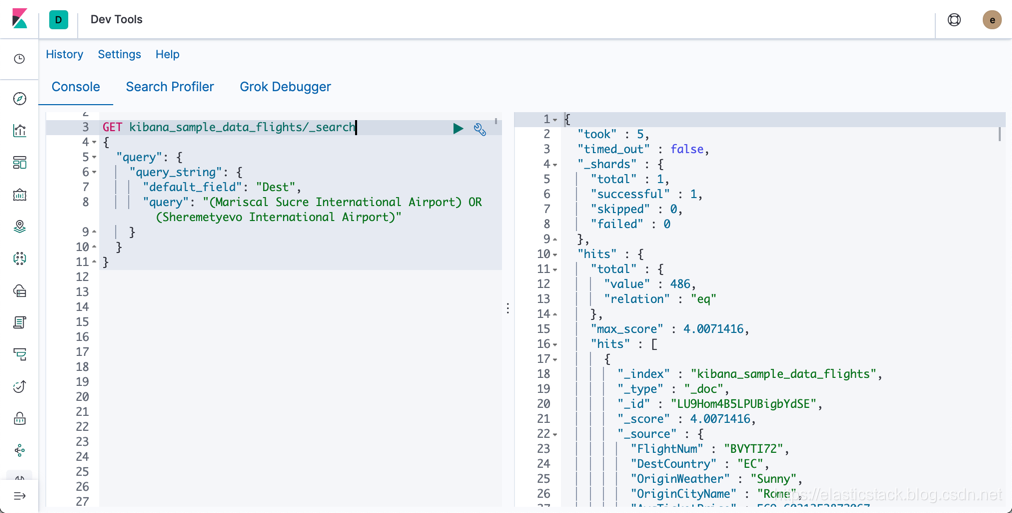Viewport: 1012px width, 513px height.
Task: Open APM icon in sidebar
Action: coord(19,354)
